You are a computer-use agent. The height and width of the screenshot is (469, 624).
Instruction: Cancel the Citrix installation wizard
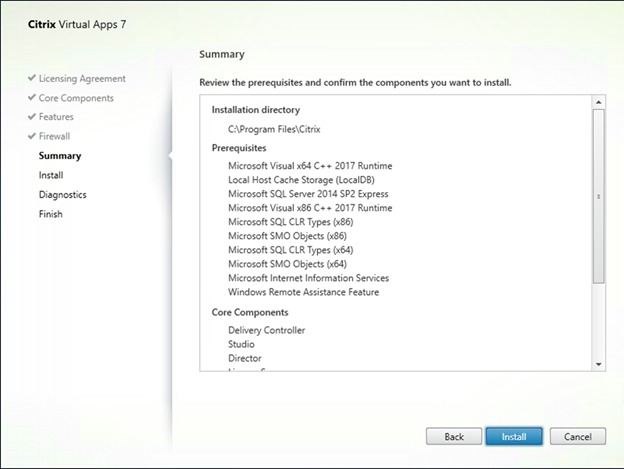[577, 436]
